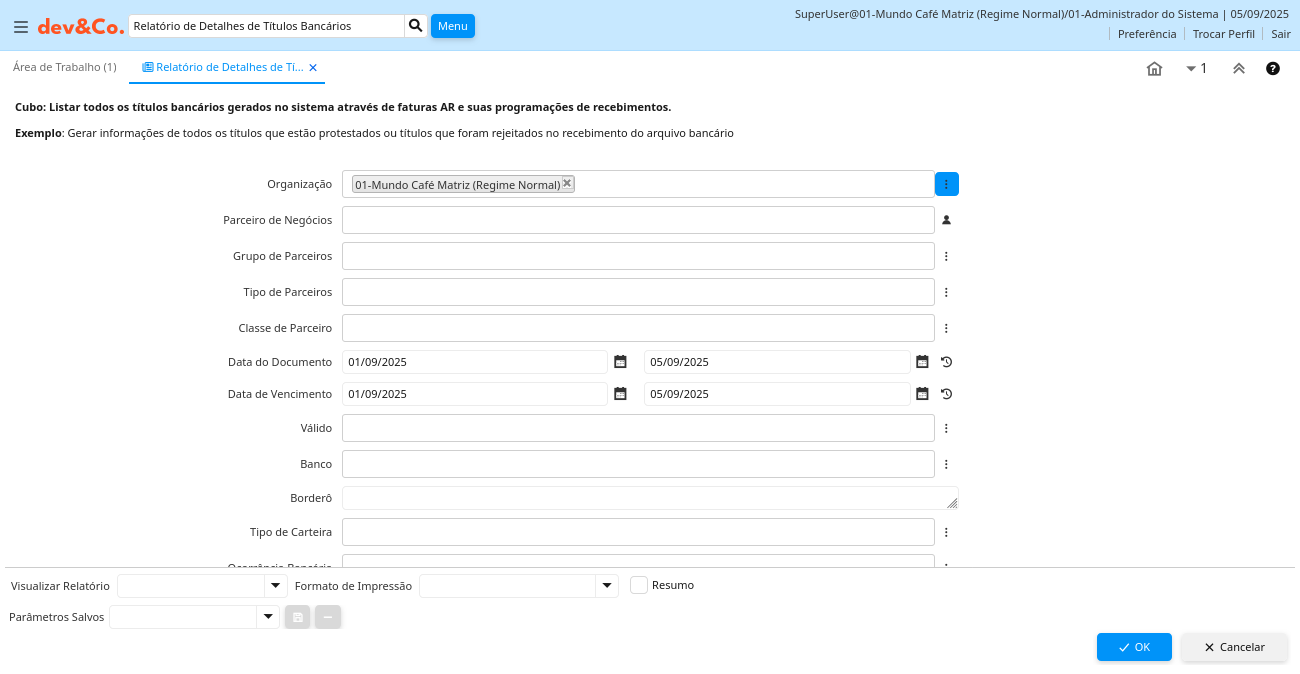Switch to Área de Trabalho tab
Image resolution: width=1300 pixels, height=674 pixels.
[65, 67]
